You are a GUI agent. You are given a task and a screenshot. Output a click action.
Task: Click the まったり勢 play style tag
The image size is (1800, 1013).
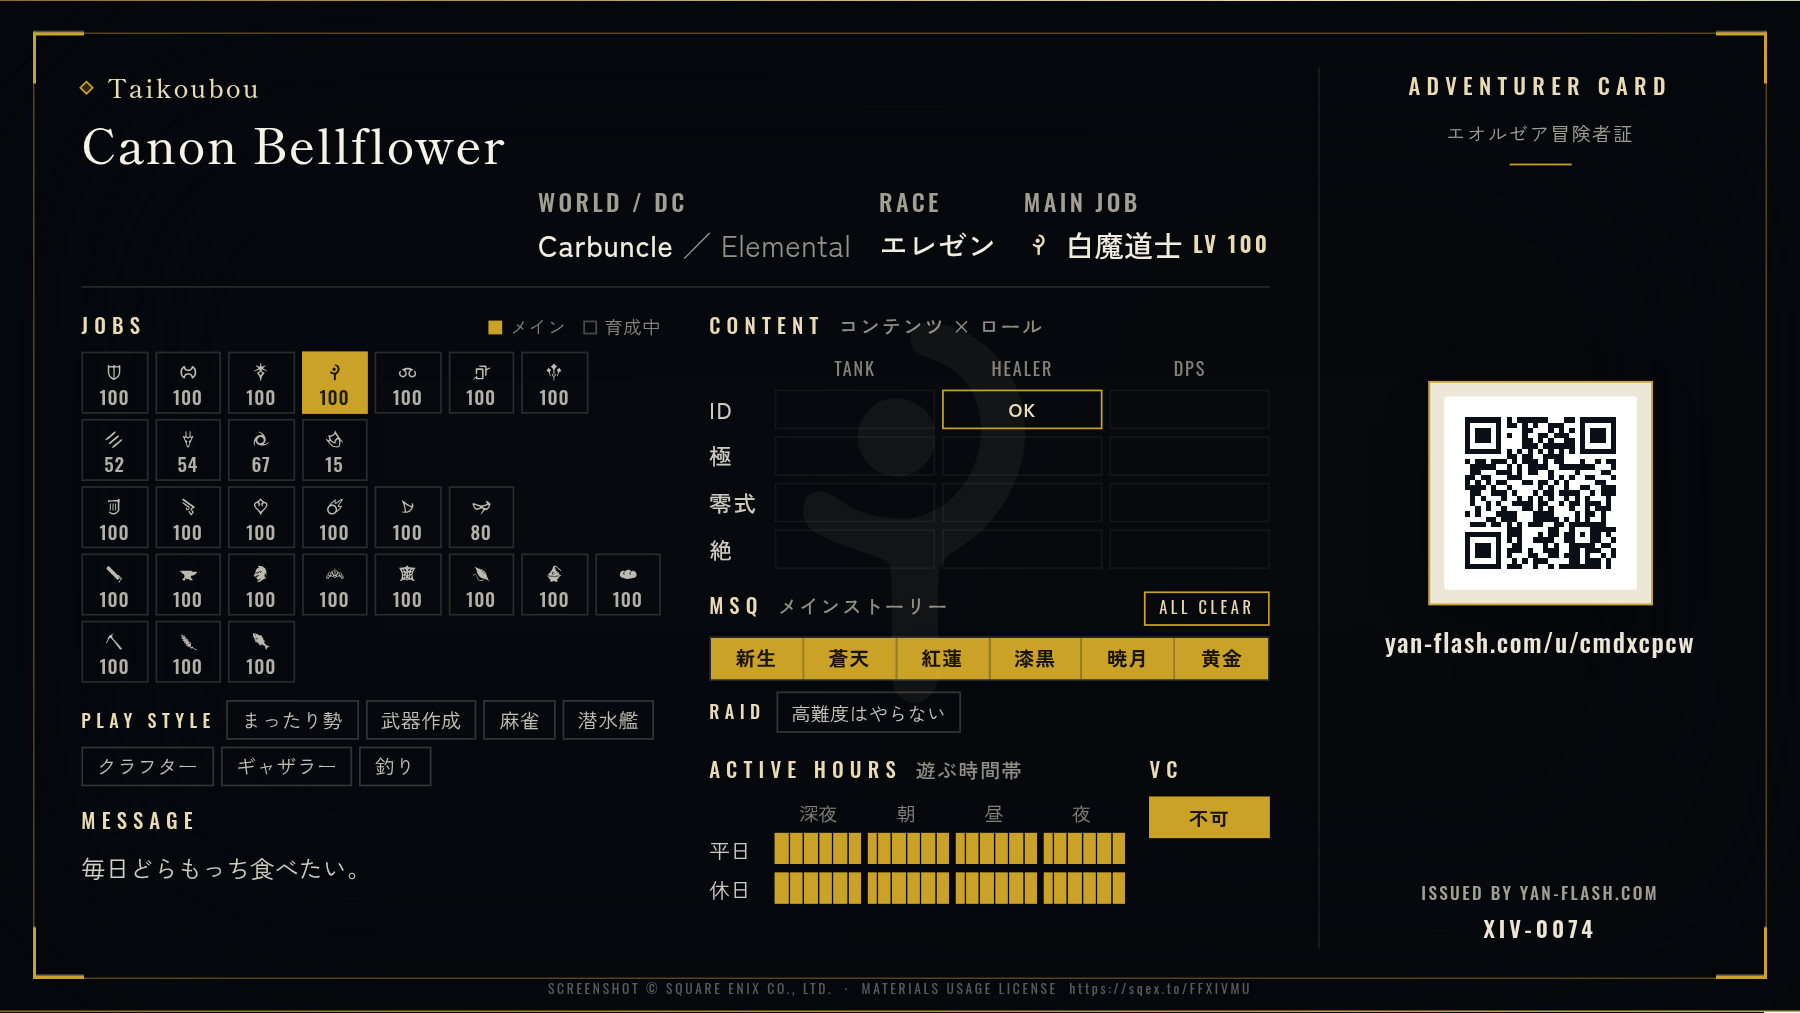(292, 720)
